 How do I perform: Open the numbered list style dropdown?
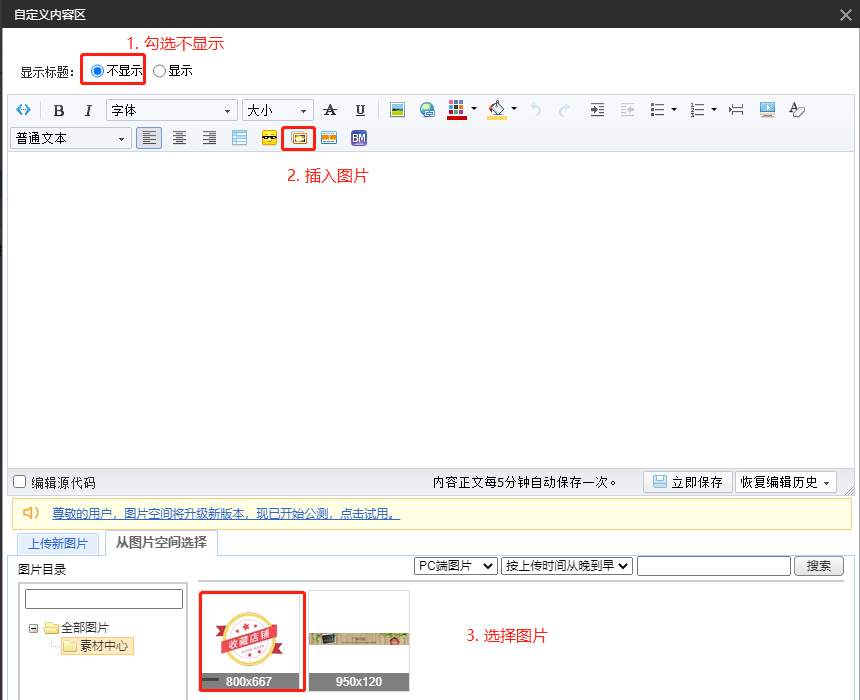tap(714, 110)
